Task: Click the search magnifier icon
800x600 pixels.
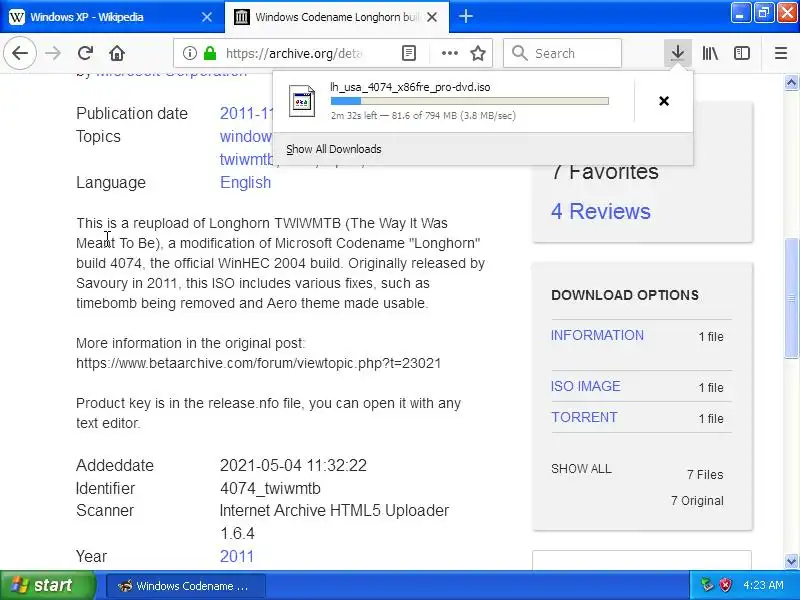Action: tap(519, 53)
